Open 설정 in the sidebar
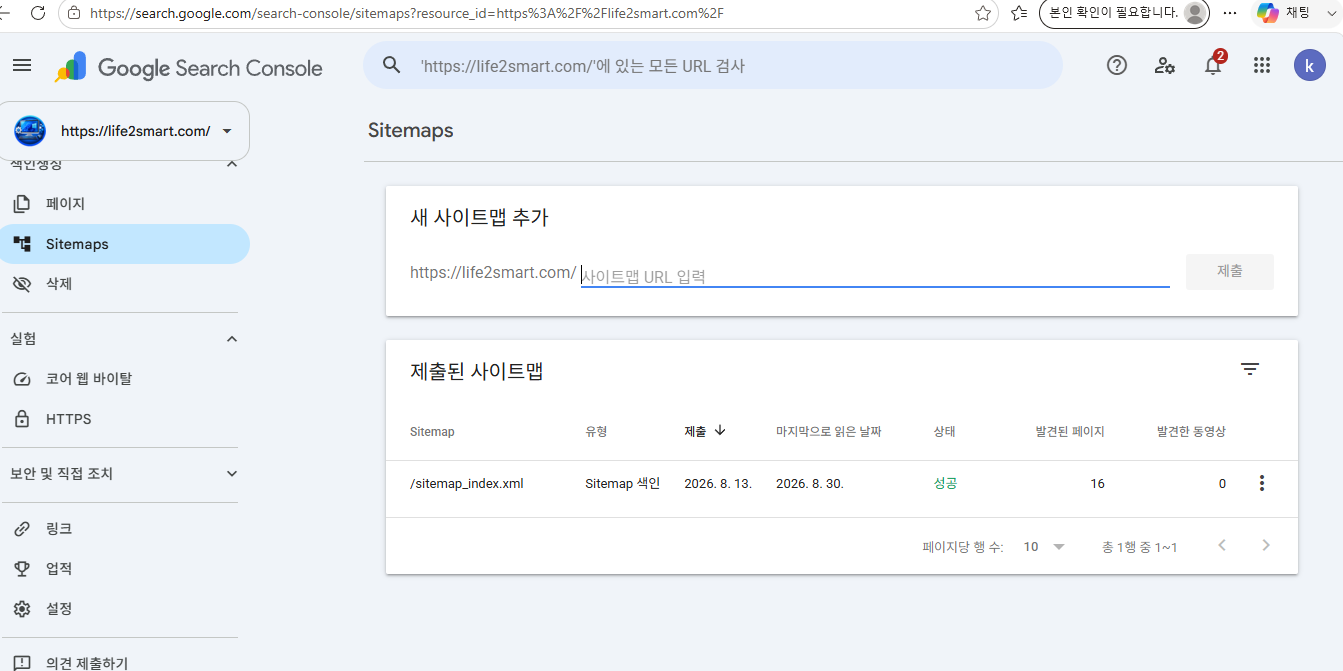The width and height of the screenshot is (1343, 671). pos(125,609)
